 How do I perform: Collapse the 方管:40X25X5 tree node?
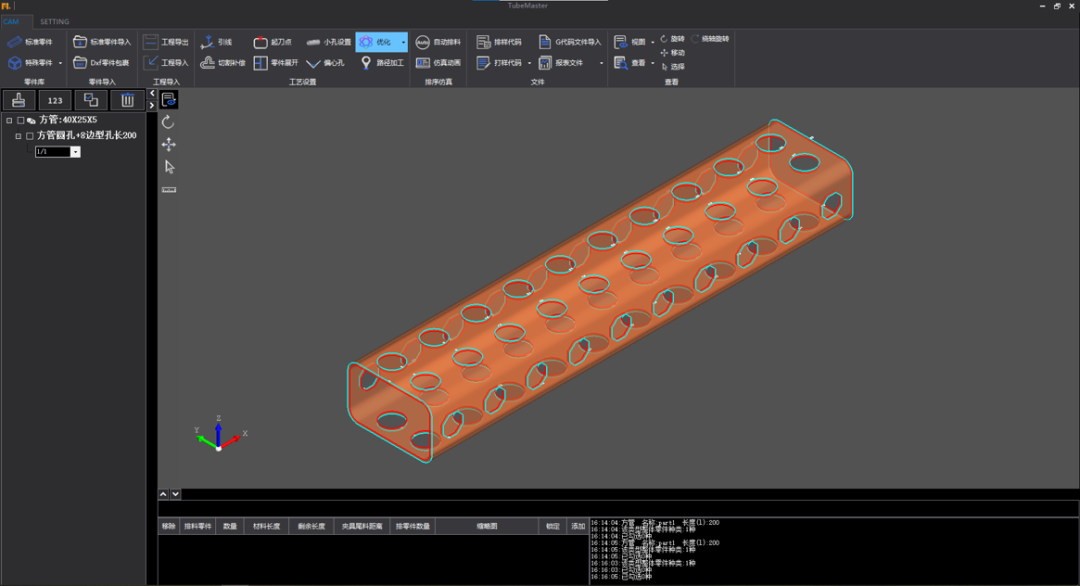tap(9, 121)
